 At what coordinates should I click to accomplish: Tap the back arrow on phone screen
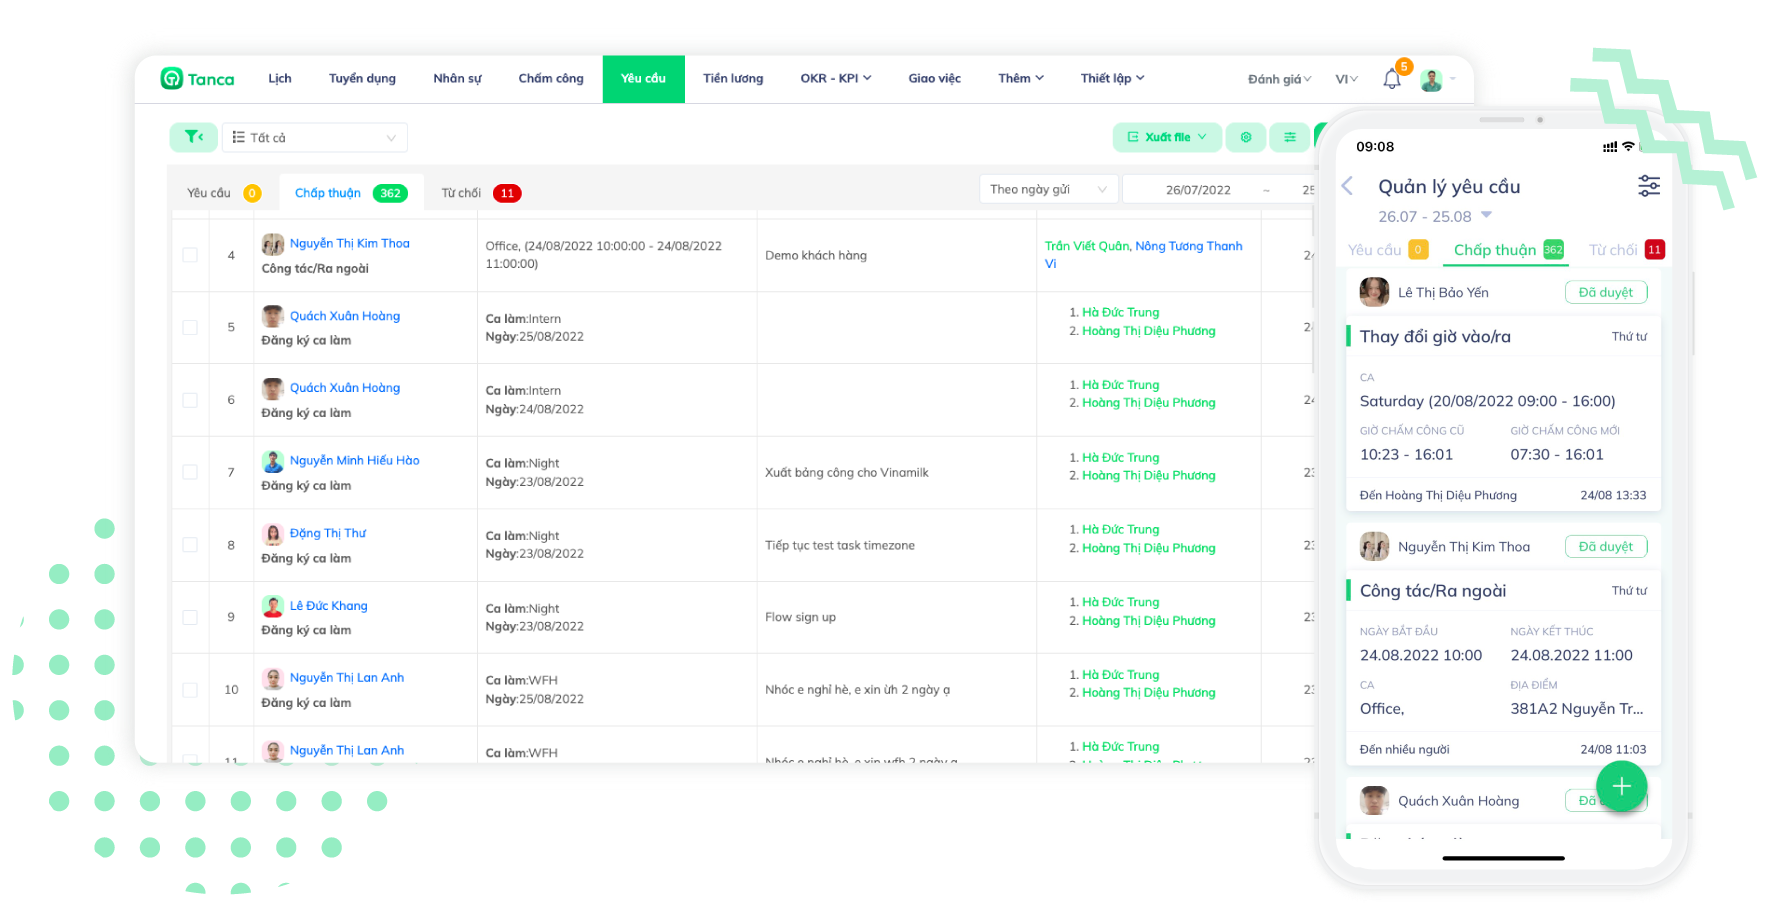pyautogui.click(x=1348, y=186)
